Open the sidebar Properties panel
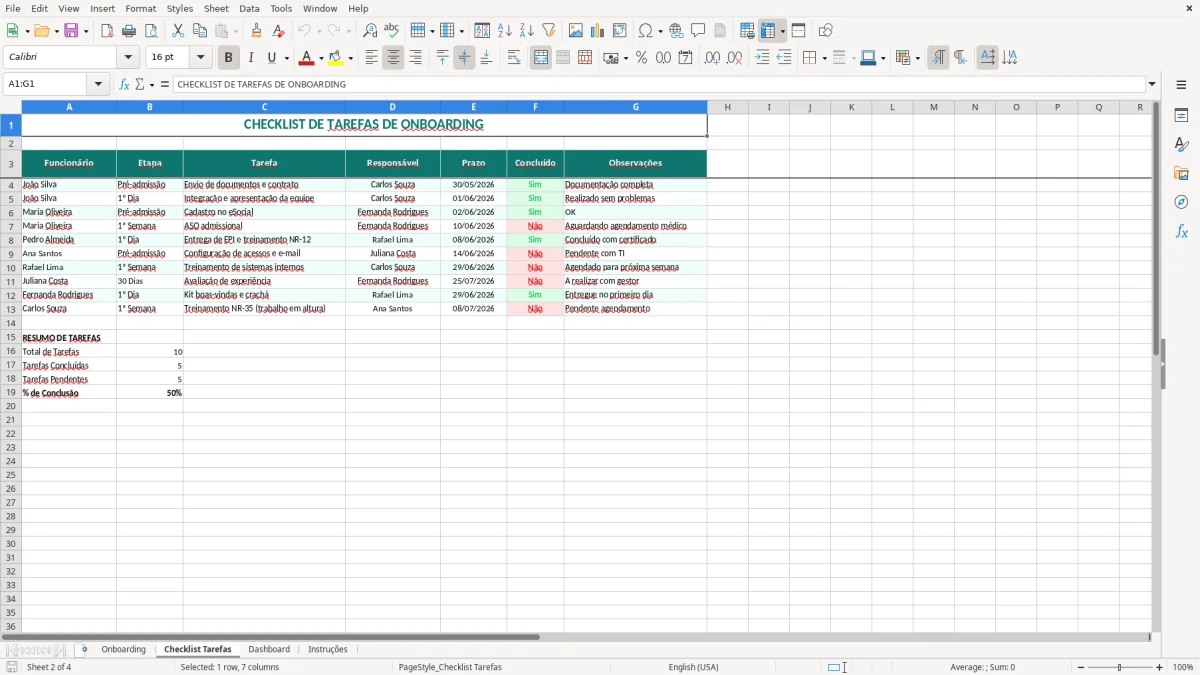The image size is (1200, 675). [x=1181, y=116]
